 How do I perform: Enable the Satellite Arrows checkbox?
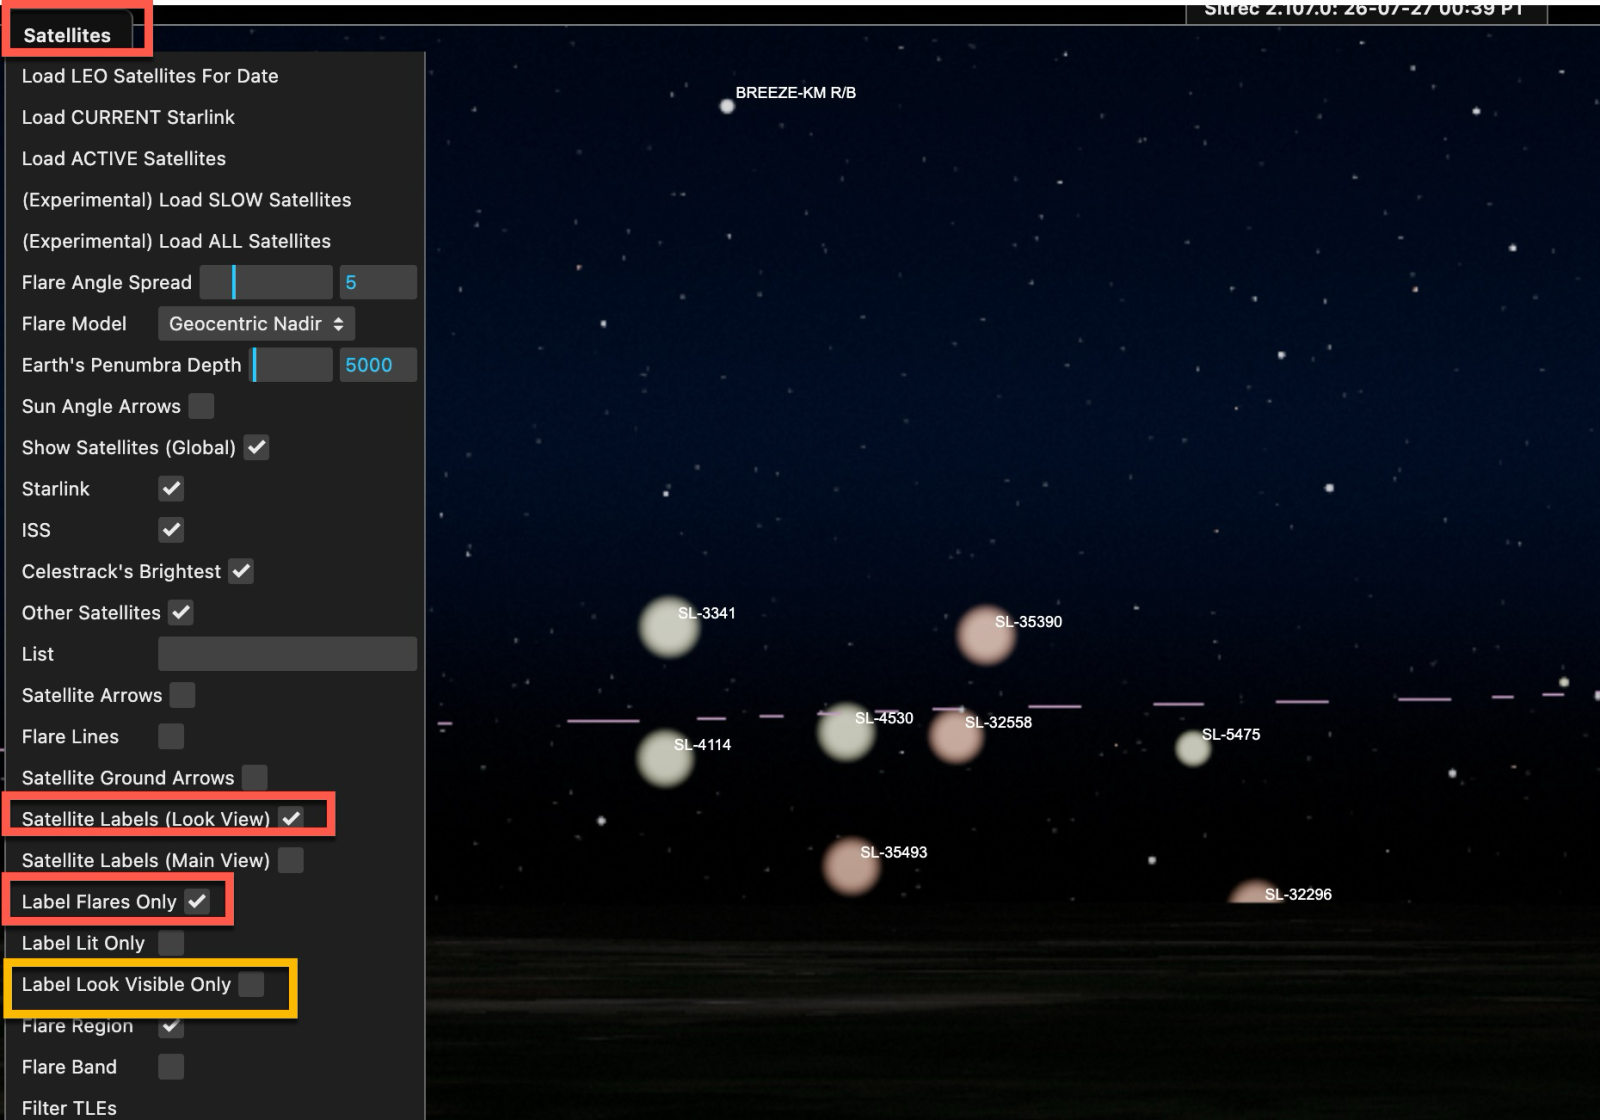coord(182,695)
